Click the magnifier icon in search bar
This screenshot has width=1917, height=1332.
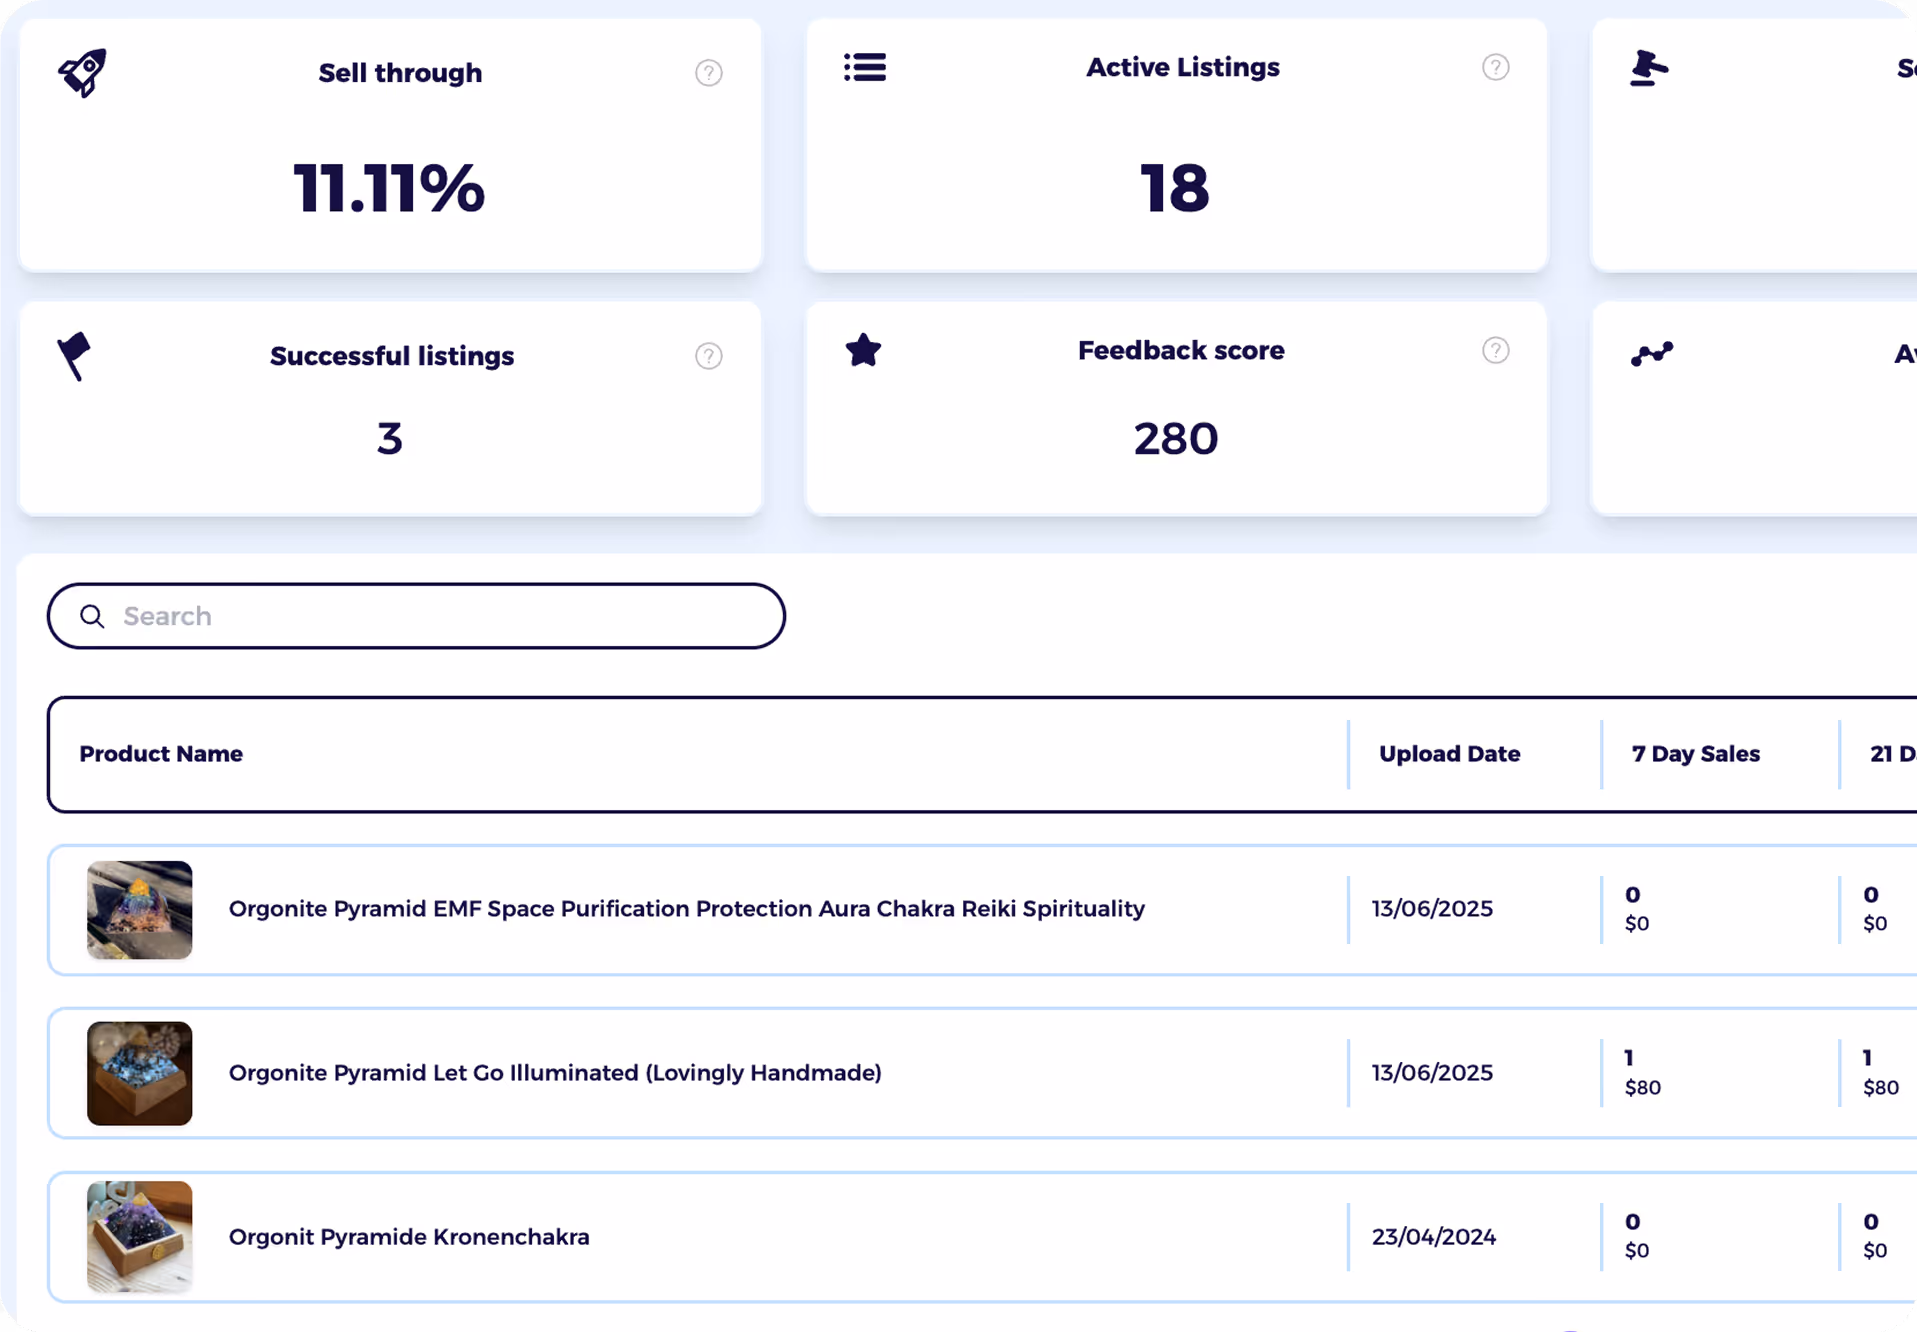click(92, 616)
